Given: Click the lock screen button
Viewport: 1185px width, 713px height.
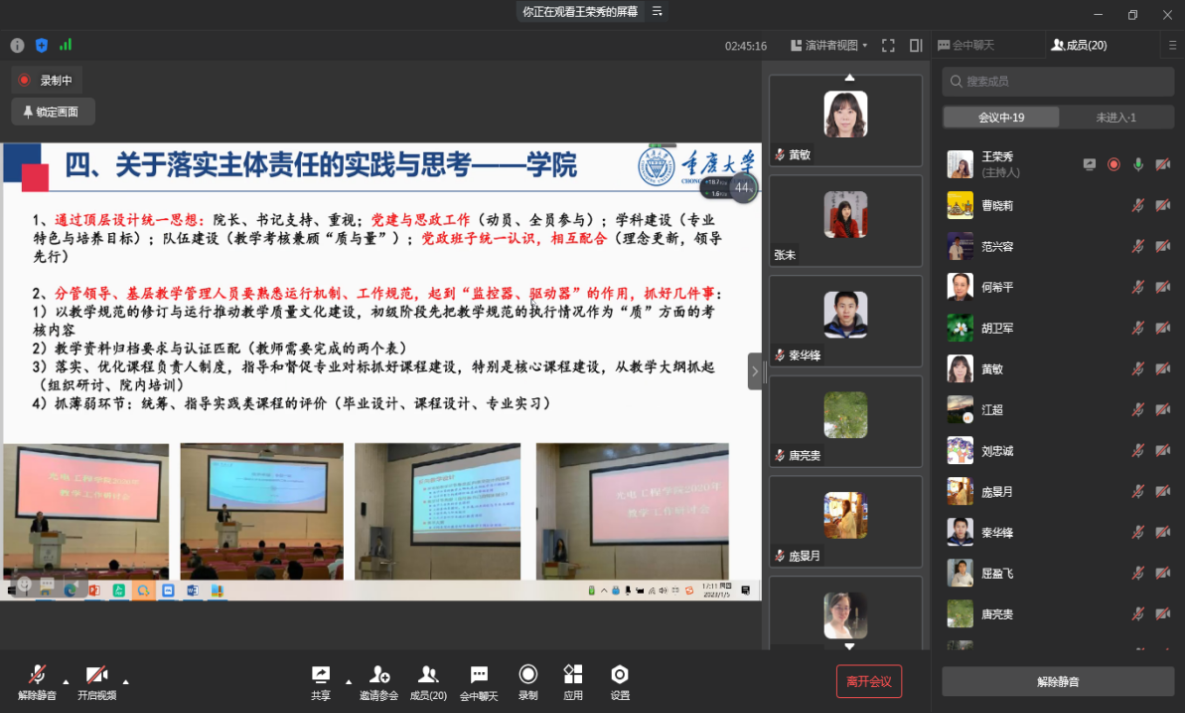Looking at the screenshot, I should (52, 112).
